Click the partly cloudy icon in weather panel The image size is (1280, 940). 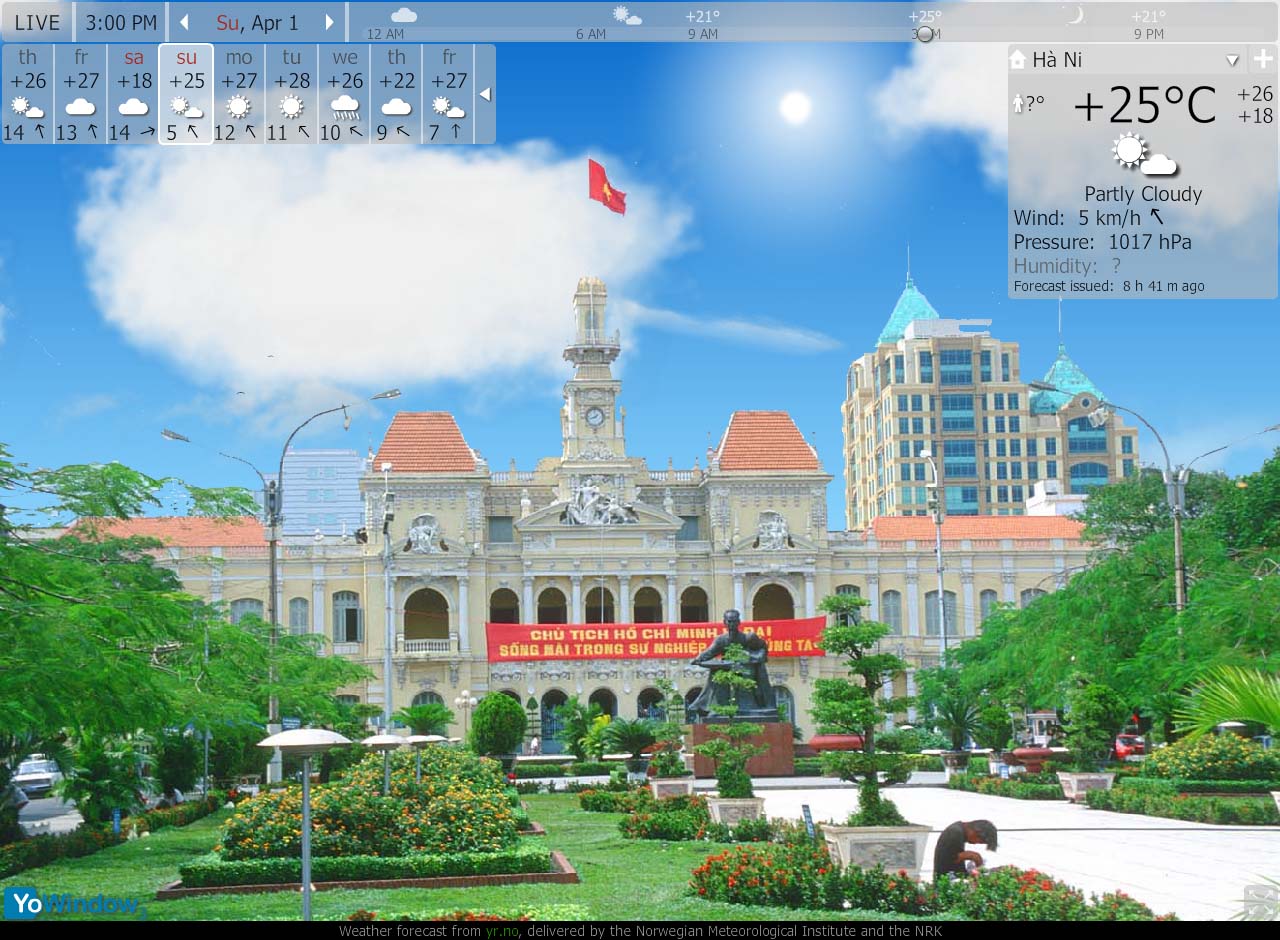(x=1143, y=155)
